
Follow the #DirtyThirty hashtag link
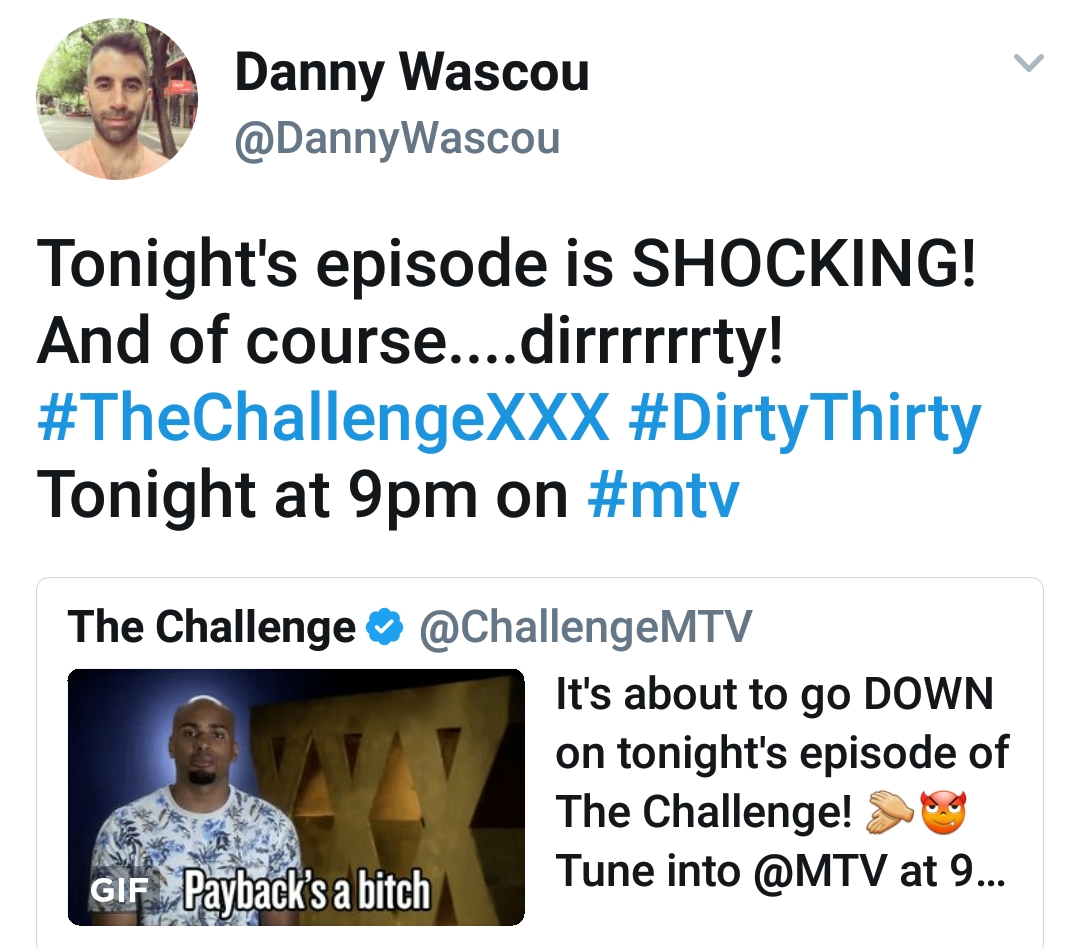coord(804,417)
